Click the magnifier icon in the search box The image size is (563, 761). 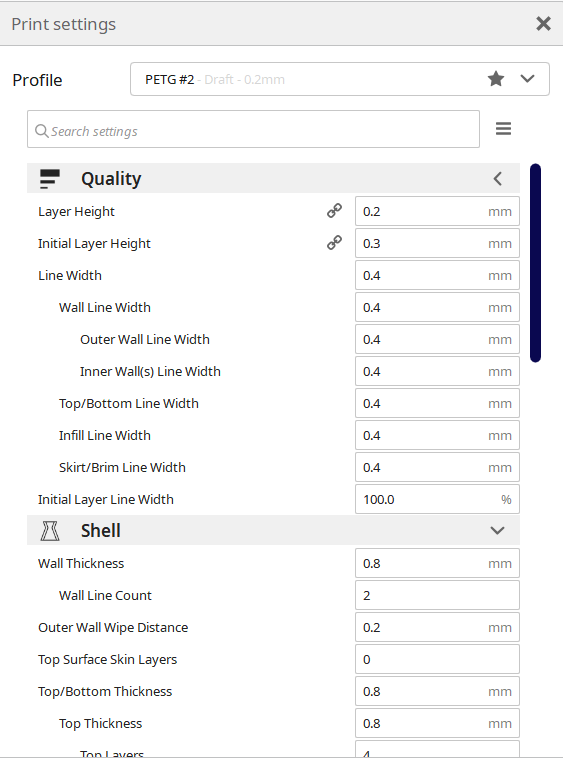tap(42, 131)
